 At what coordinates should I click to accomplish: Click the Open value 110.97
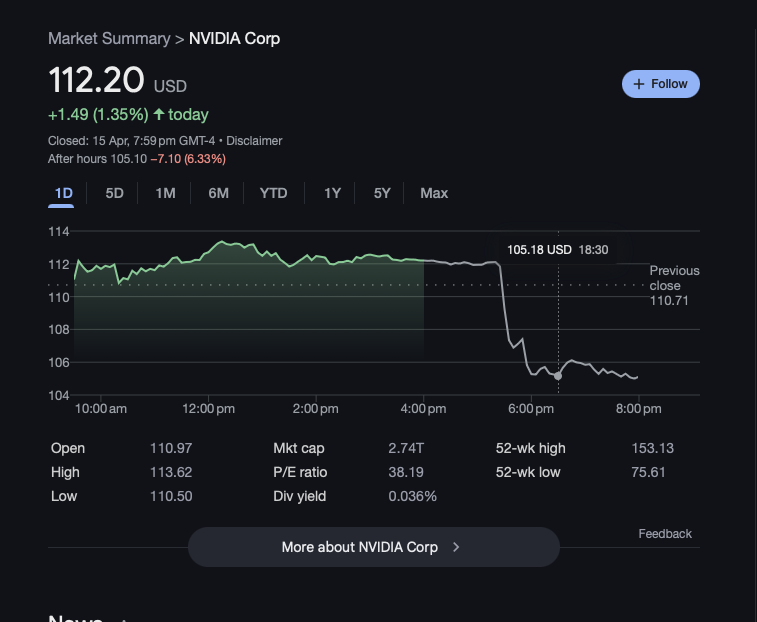click(x=171, y=448)
